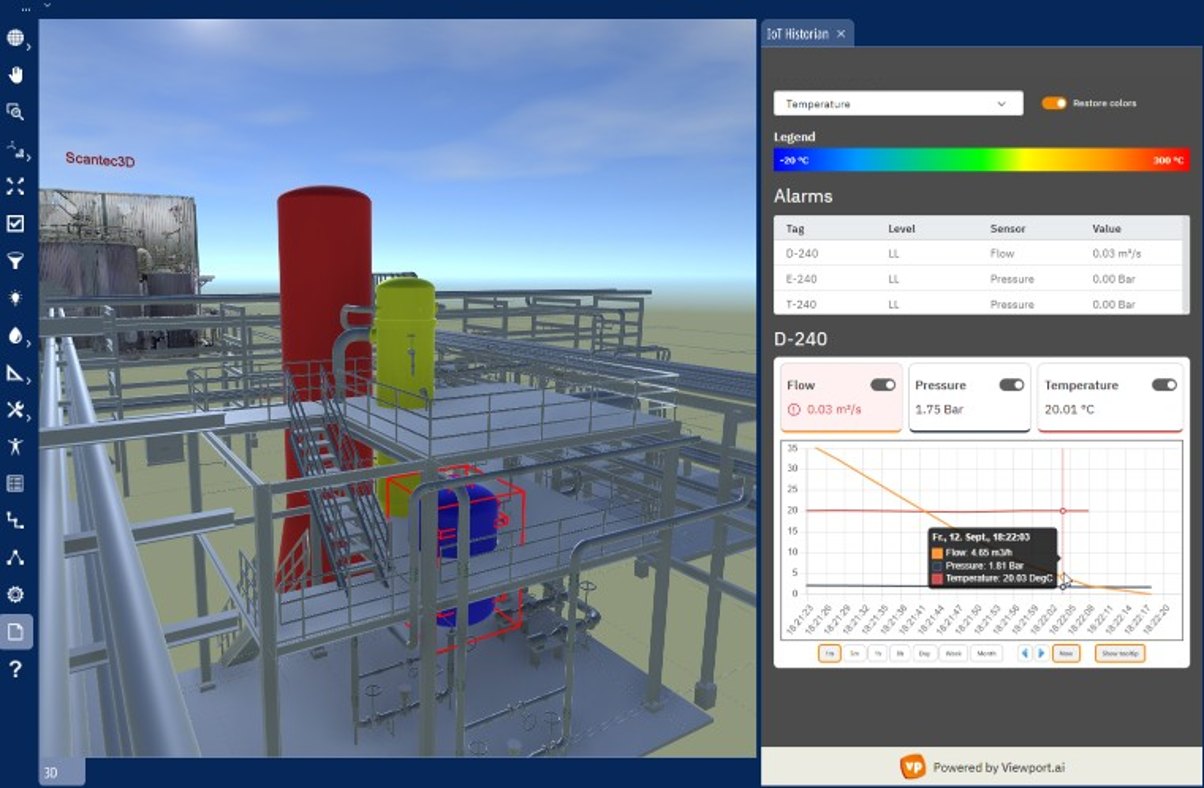Step chart time forward with right arrow

coord(1041,653)
